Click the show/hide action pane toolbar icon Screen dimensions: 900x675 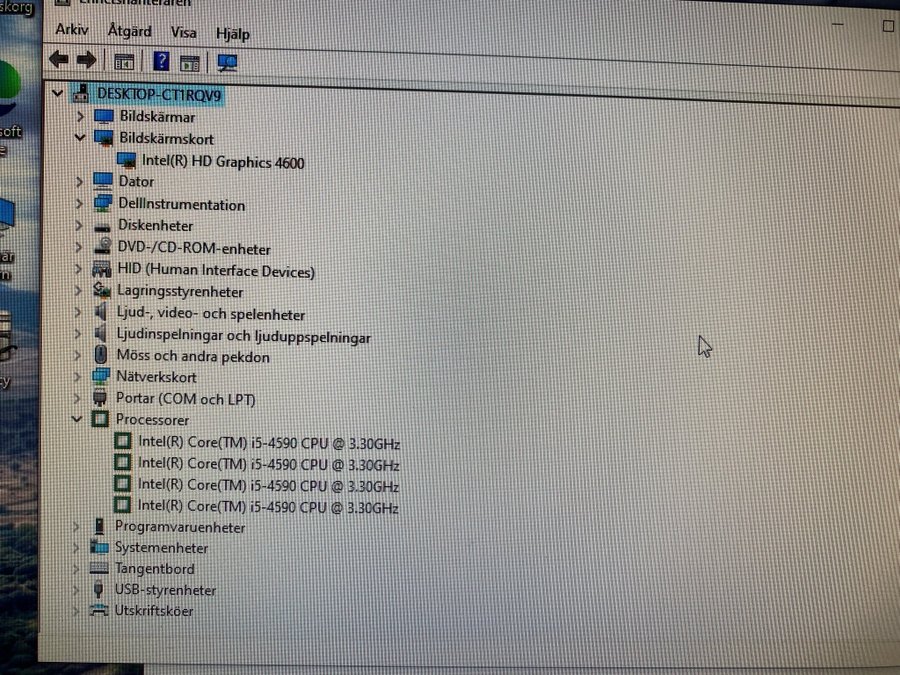(190, 63)
